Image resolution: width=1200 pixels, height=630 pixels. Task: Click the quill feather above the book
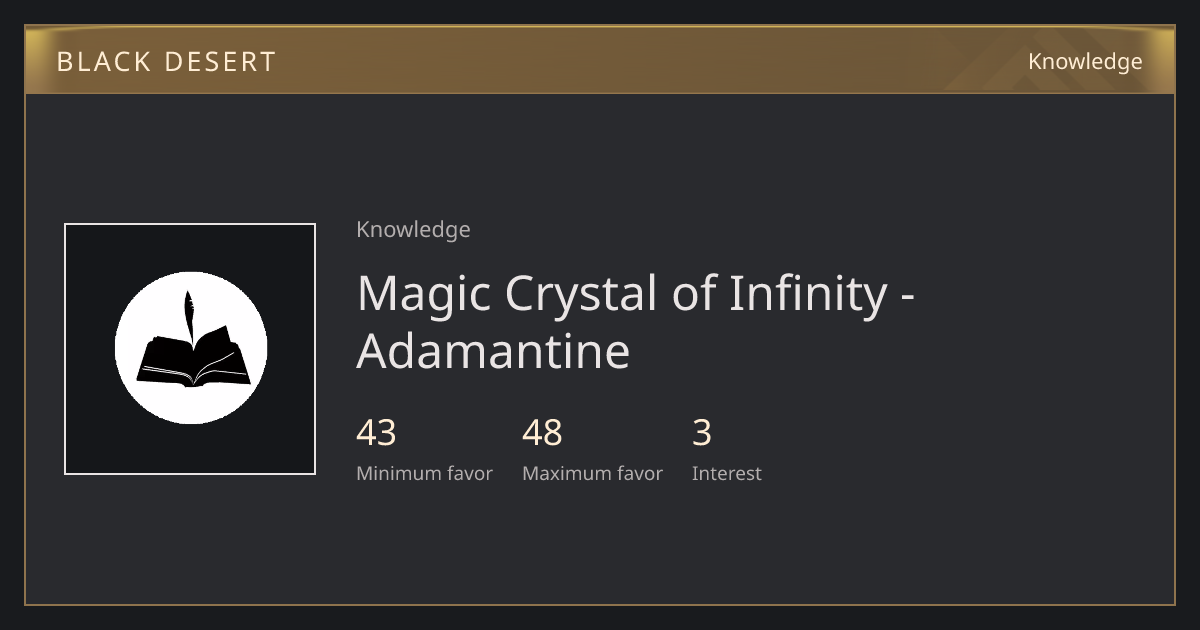tap(188, 316)
